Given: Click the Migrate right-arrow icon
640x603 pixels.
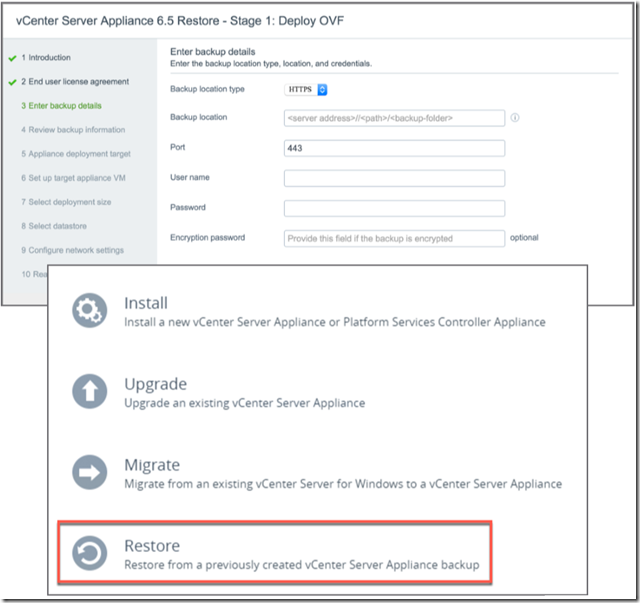Looking at the screenshot, I should [89, 472].
